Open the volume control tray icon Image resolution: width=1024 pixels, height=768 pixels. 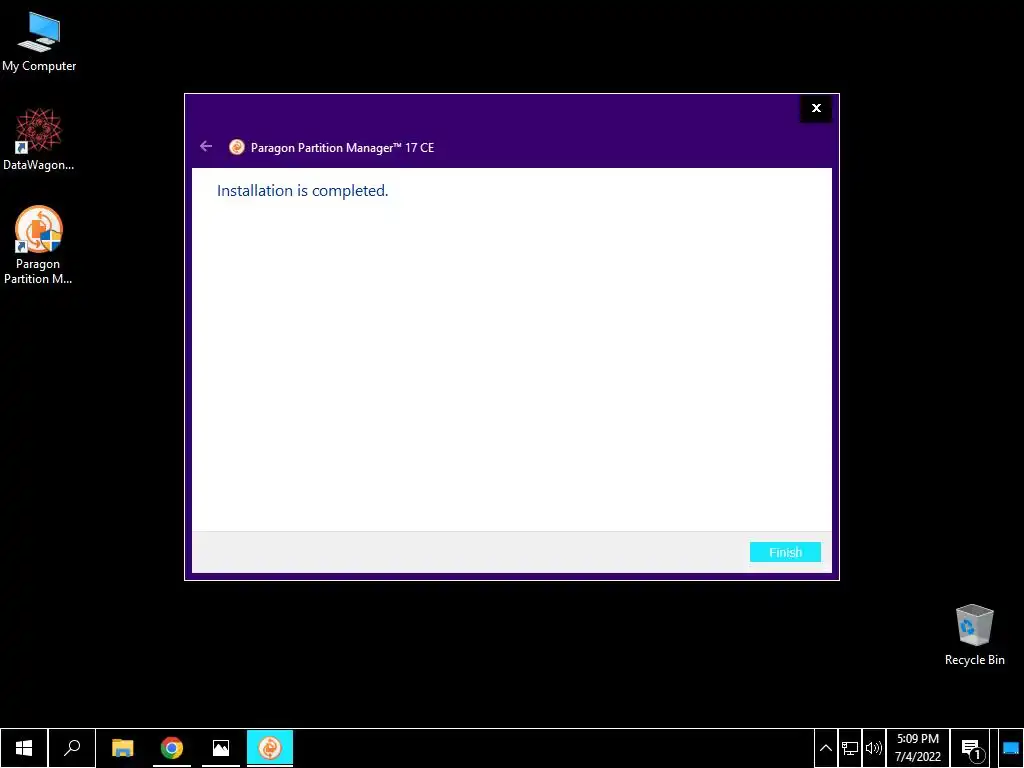pyautogui.click(x=873, y=748)
